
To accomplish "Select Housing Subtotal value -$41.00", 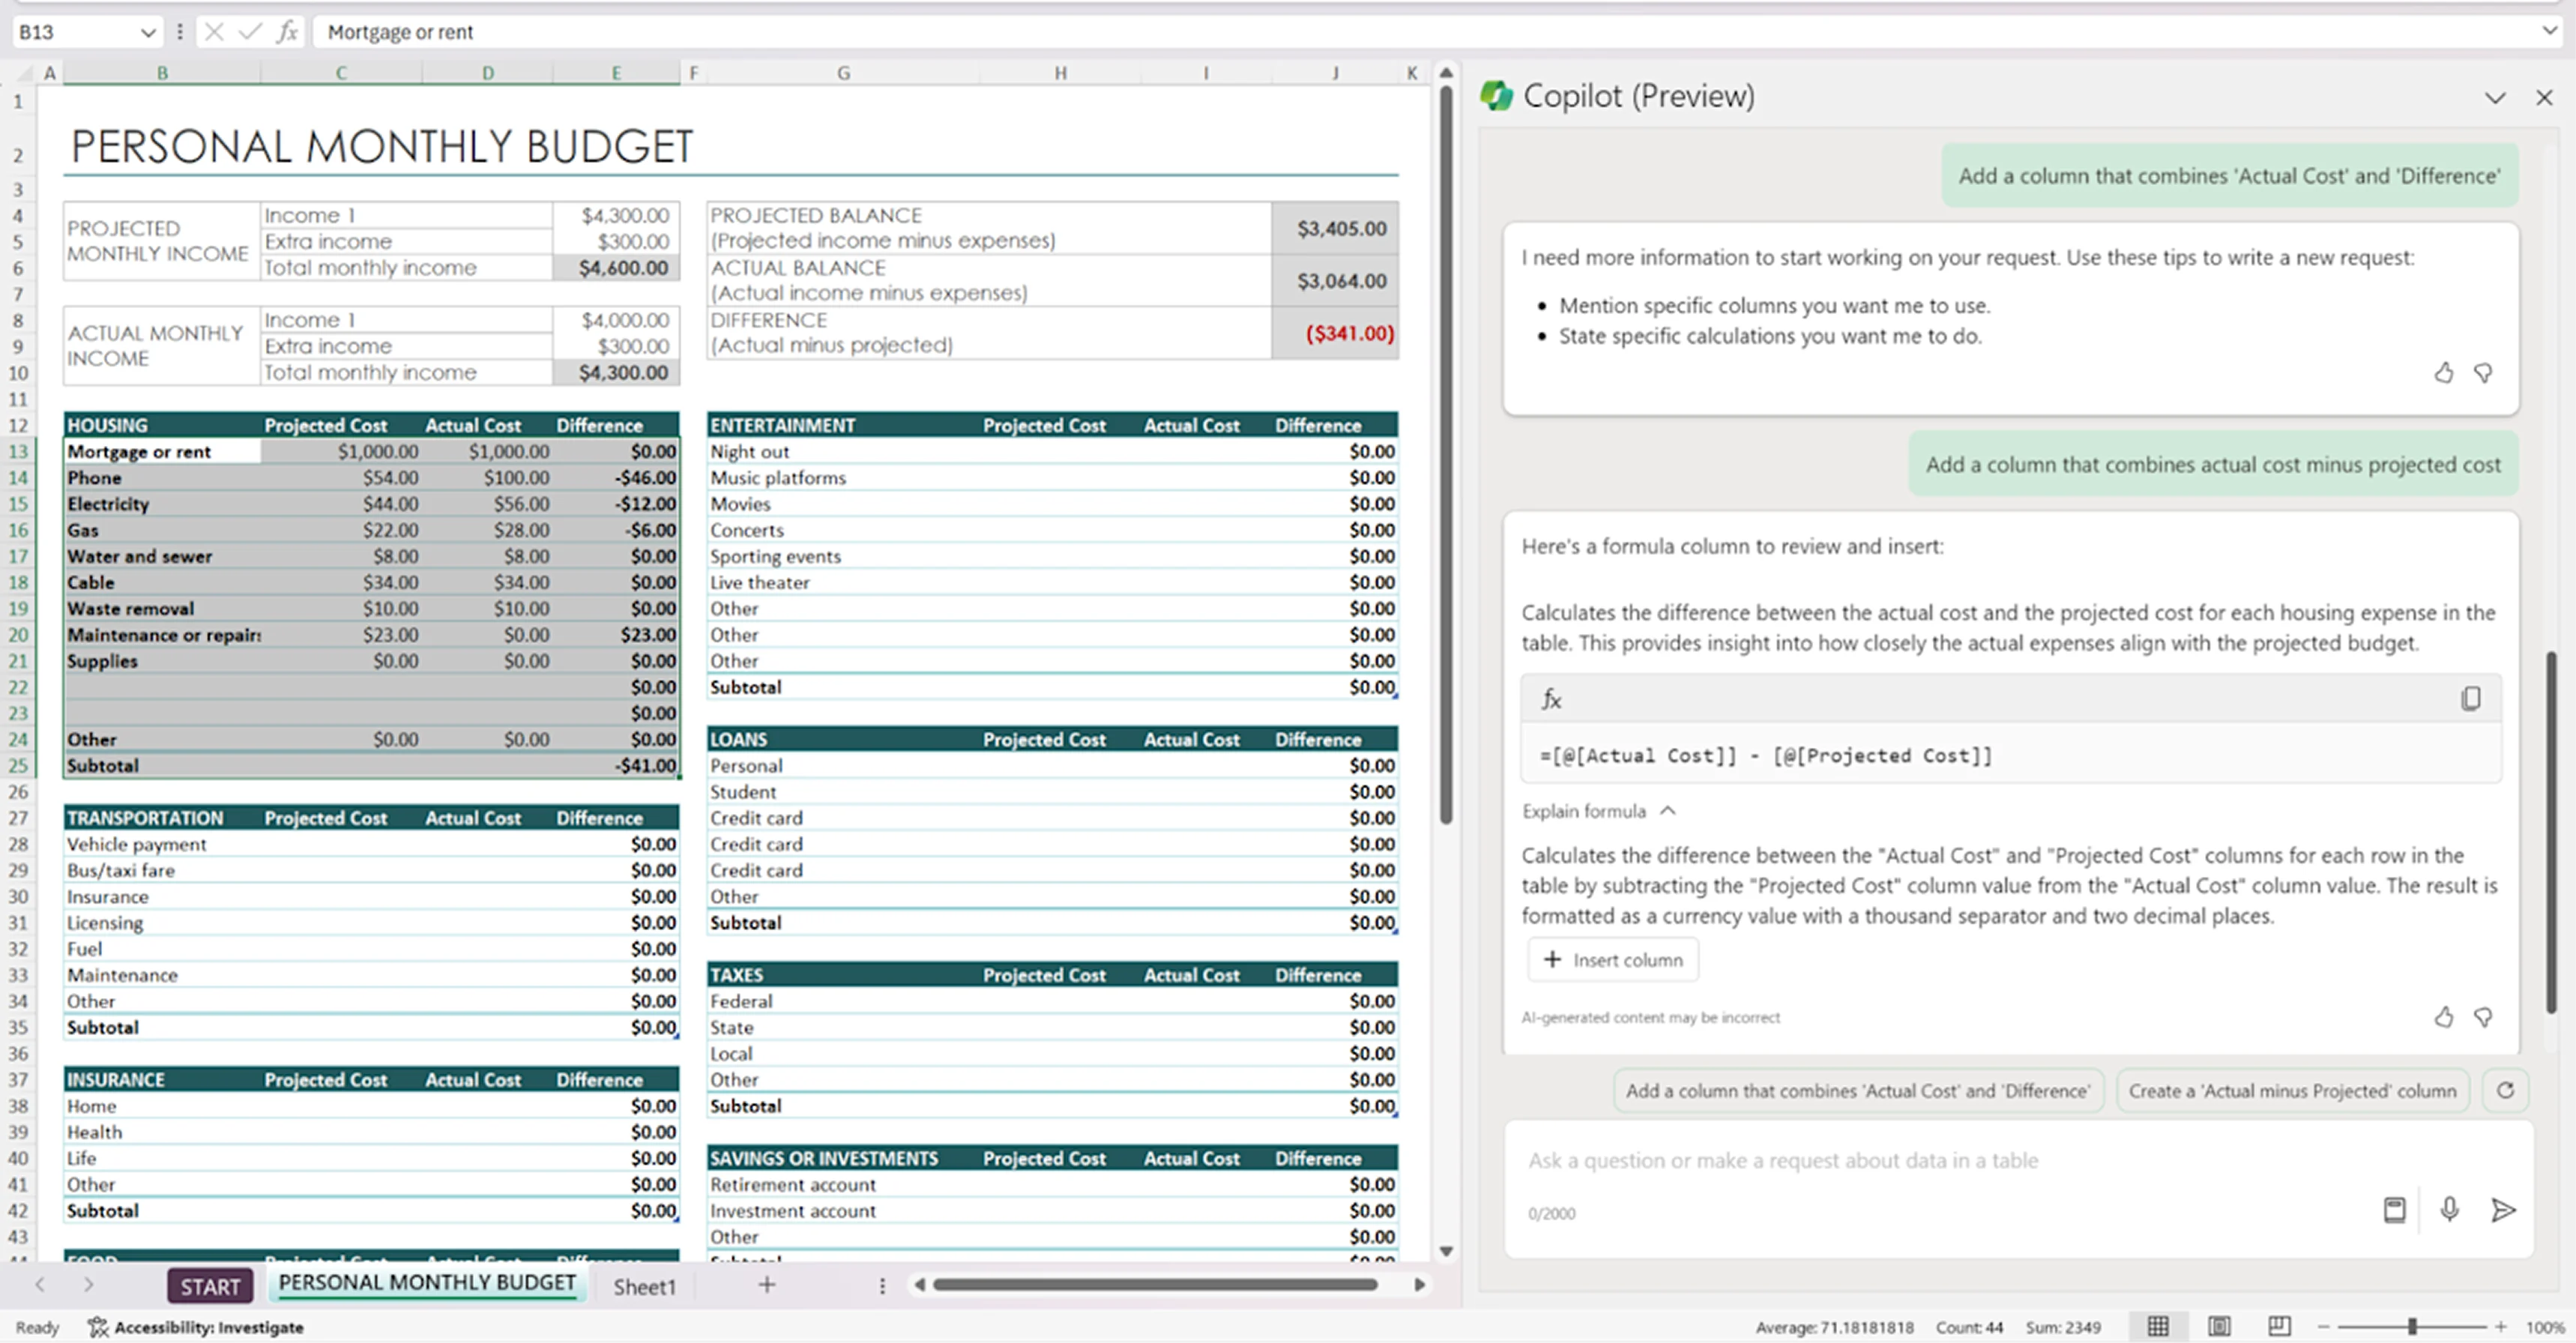I will coord(617,765).
